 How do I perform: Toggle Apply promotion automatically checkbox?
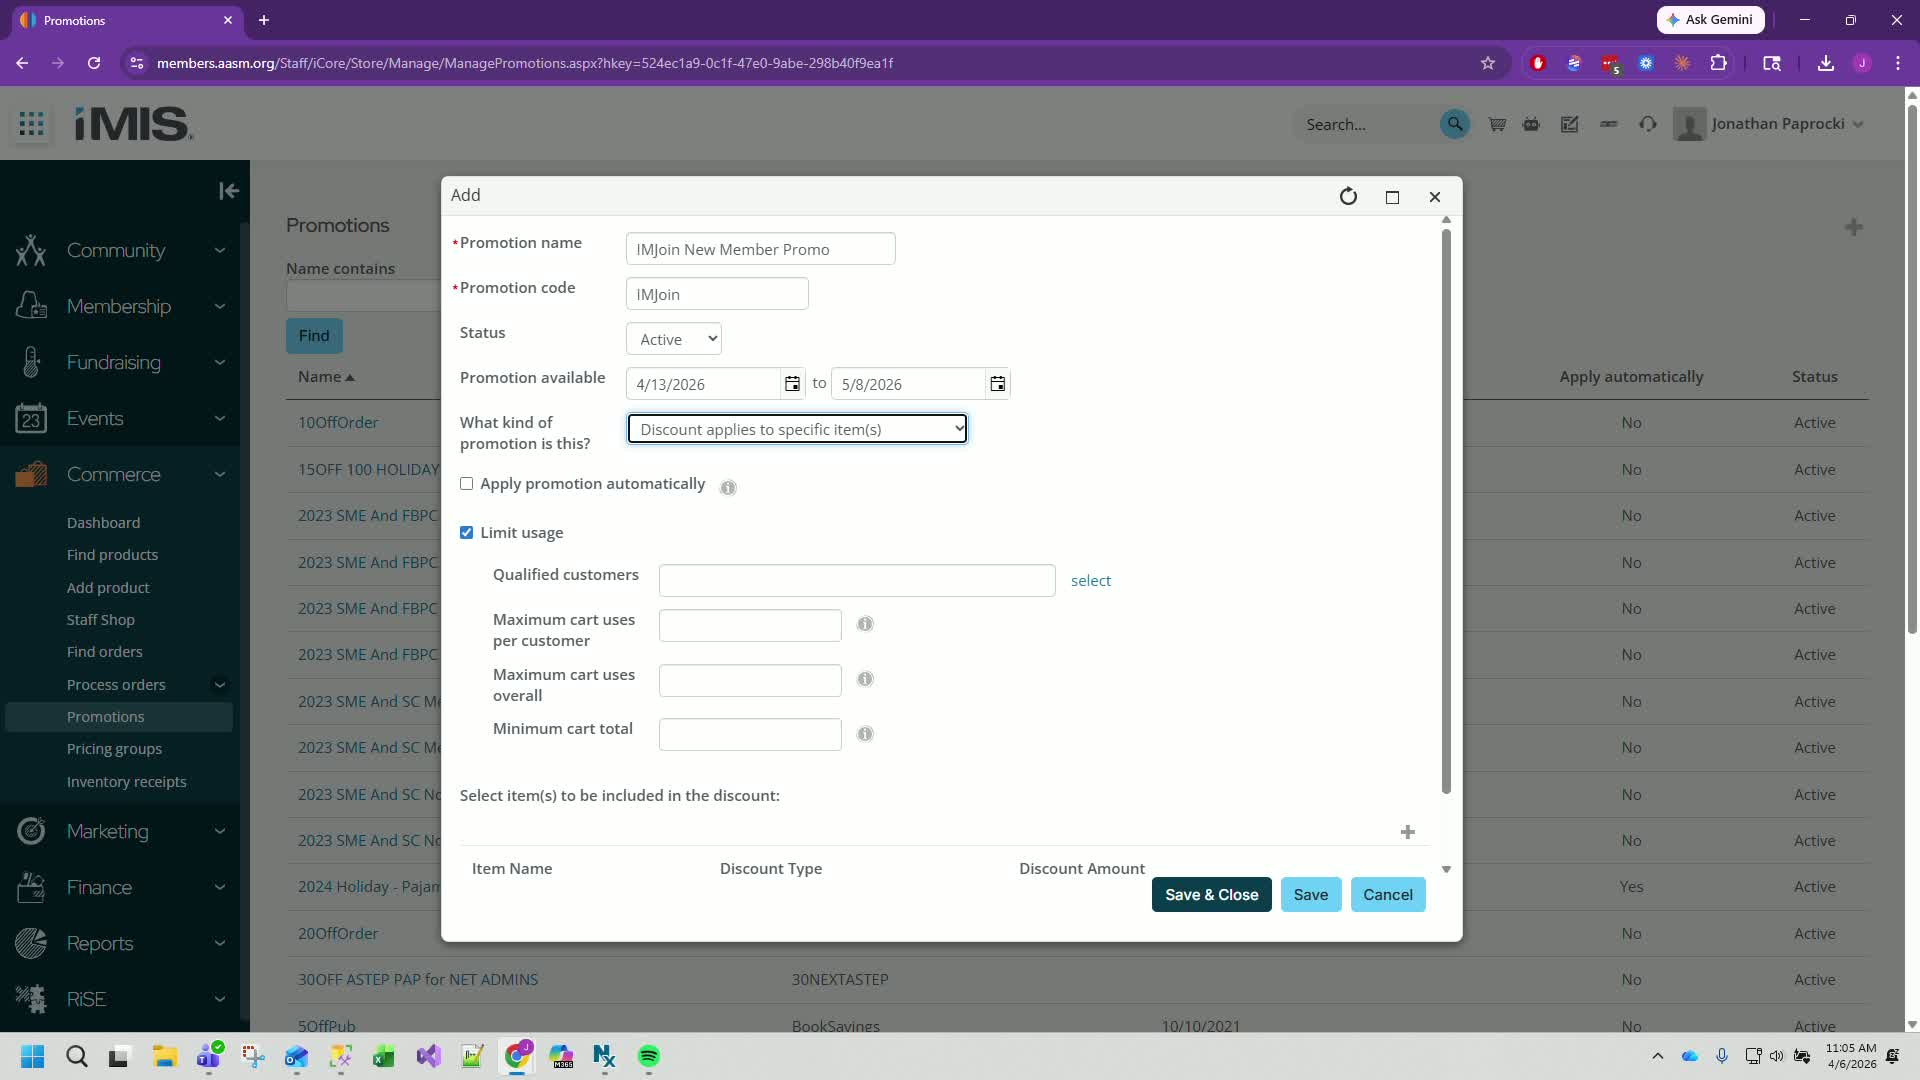[x=466, y=484]
